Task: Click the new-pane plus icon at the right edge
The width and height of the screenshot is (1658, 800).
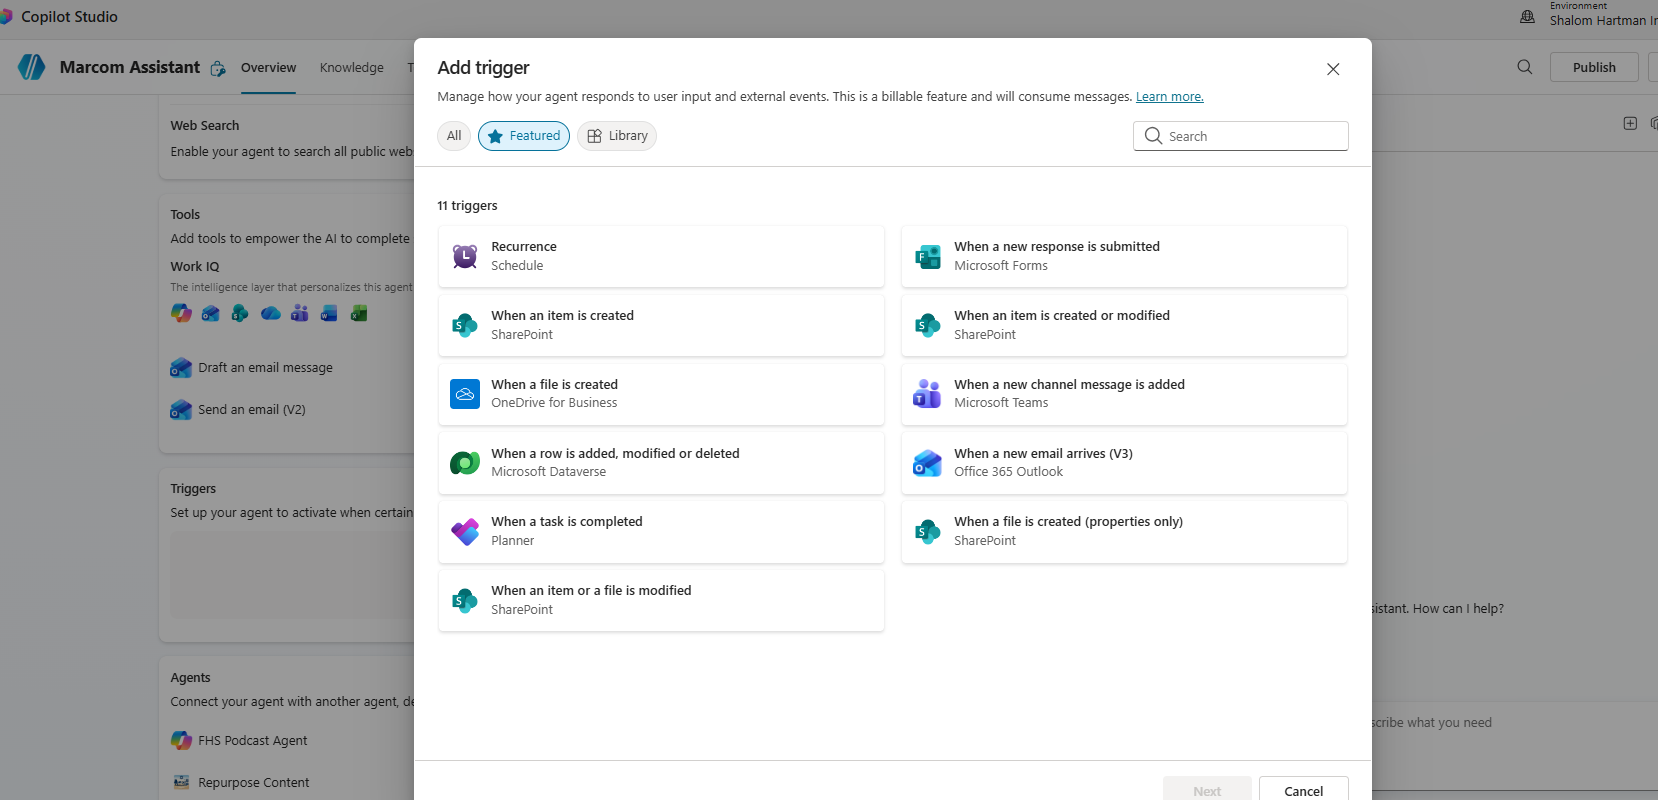Action: click(1630, 123)
